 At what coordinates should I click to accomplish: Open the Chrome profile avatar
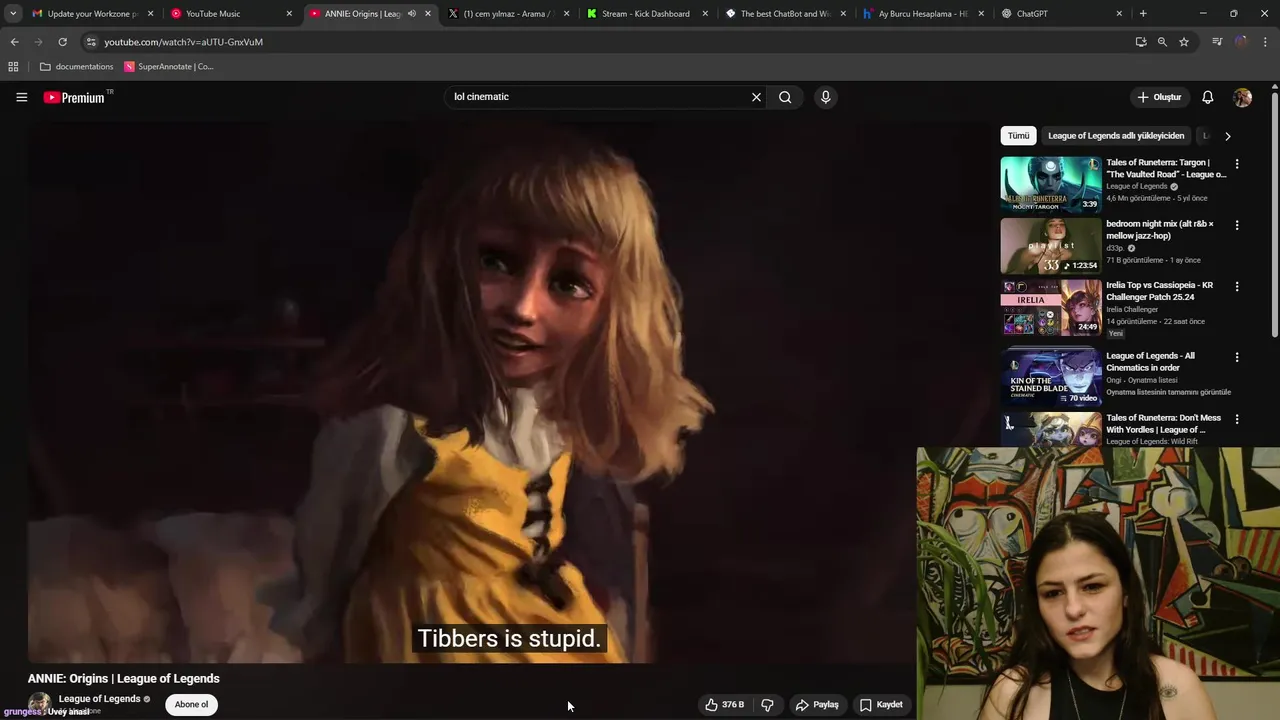click(x=1241, y=42)
